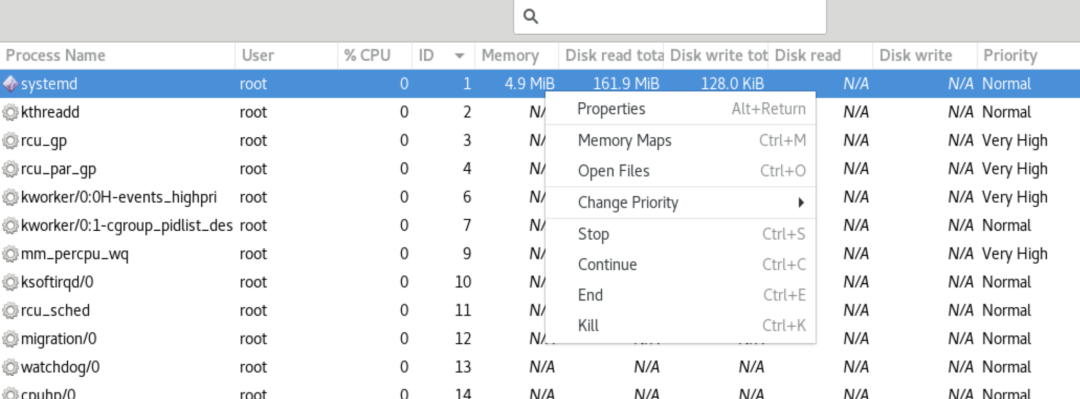Toggle sort arrow on the ID column
The height and width of the screenshot is (399, 1080).
(460, 56)
